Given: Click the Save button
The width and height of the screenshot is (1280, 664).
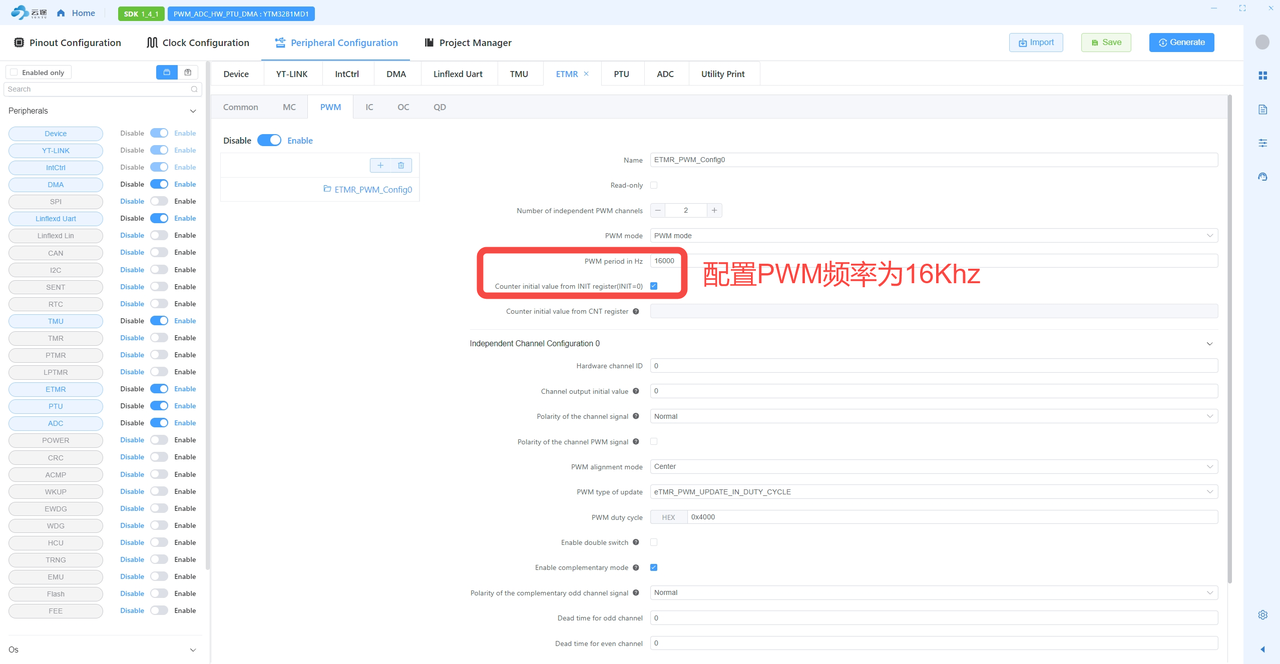Looking at the screenshot, I should [x=1106, y=42].
